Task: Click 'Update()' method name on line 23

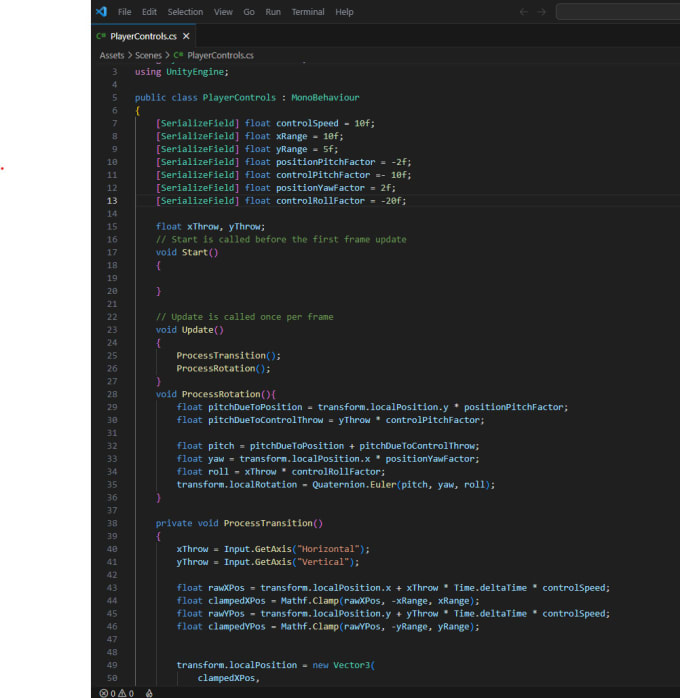Action: click(202, 330)
